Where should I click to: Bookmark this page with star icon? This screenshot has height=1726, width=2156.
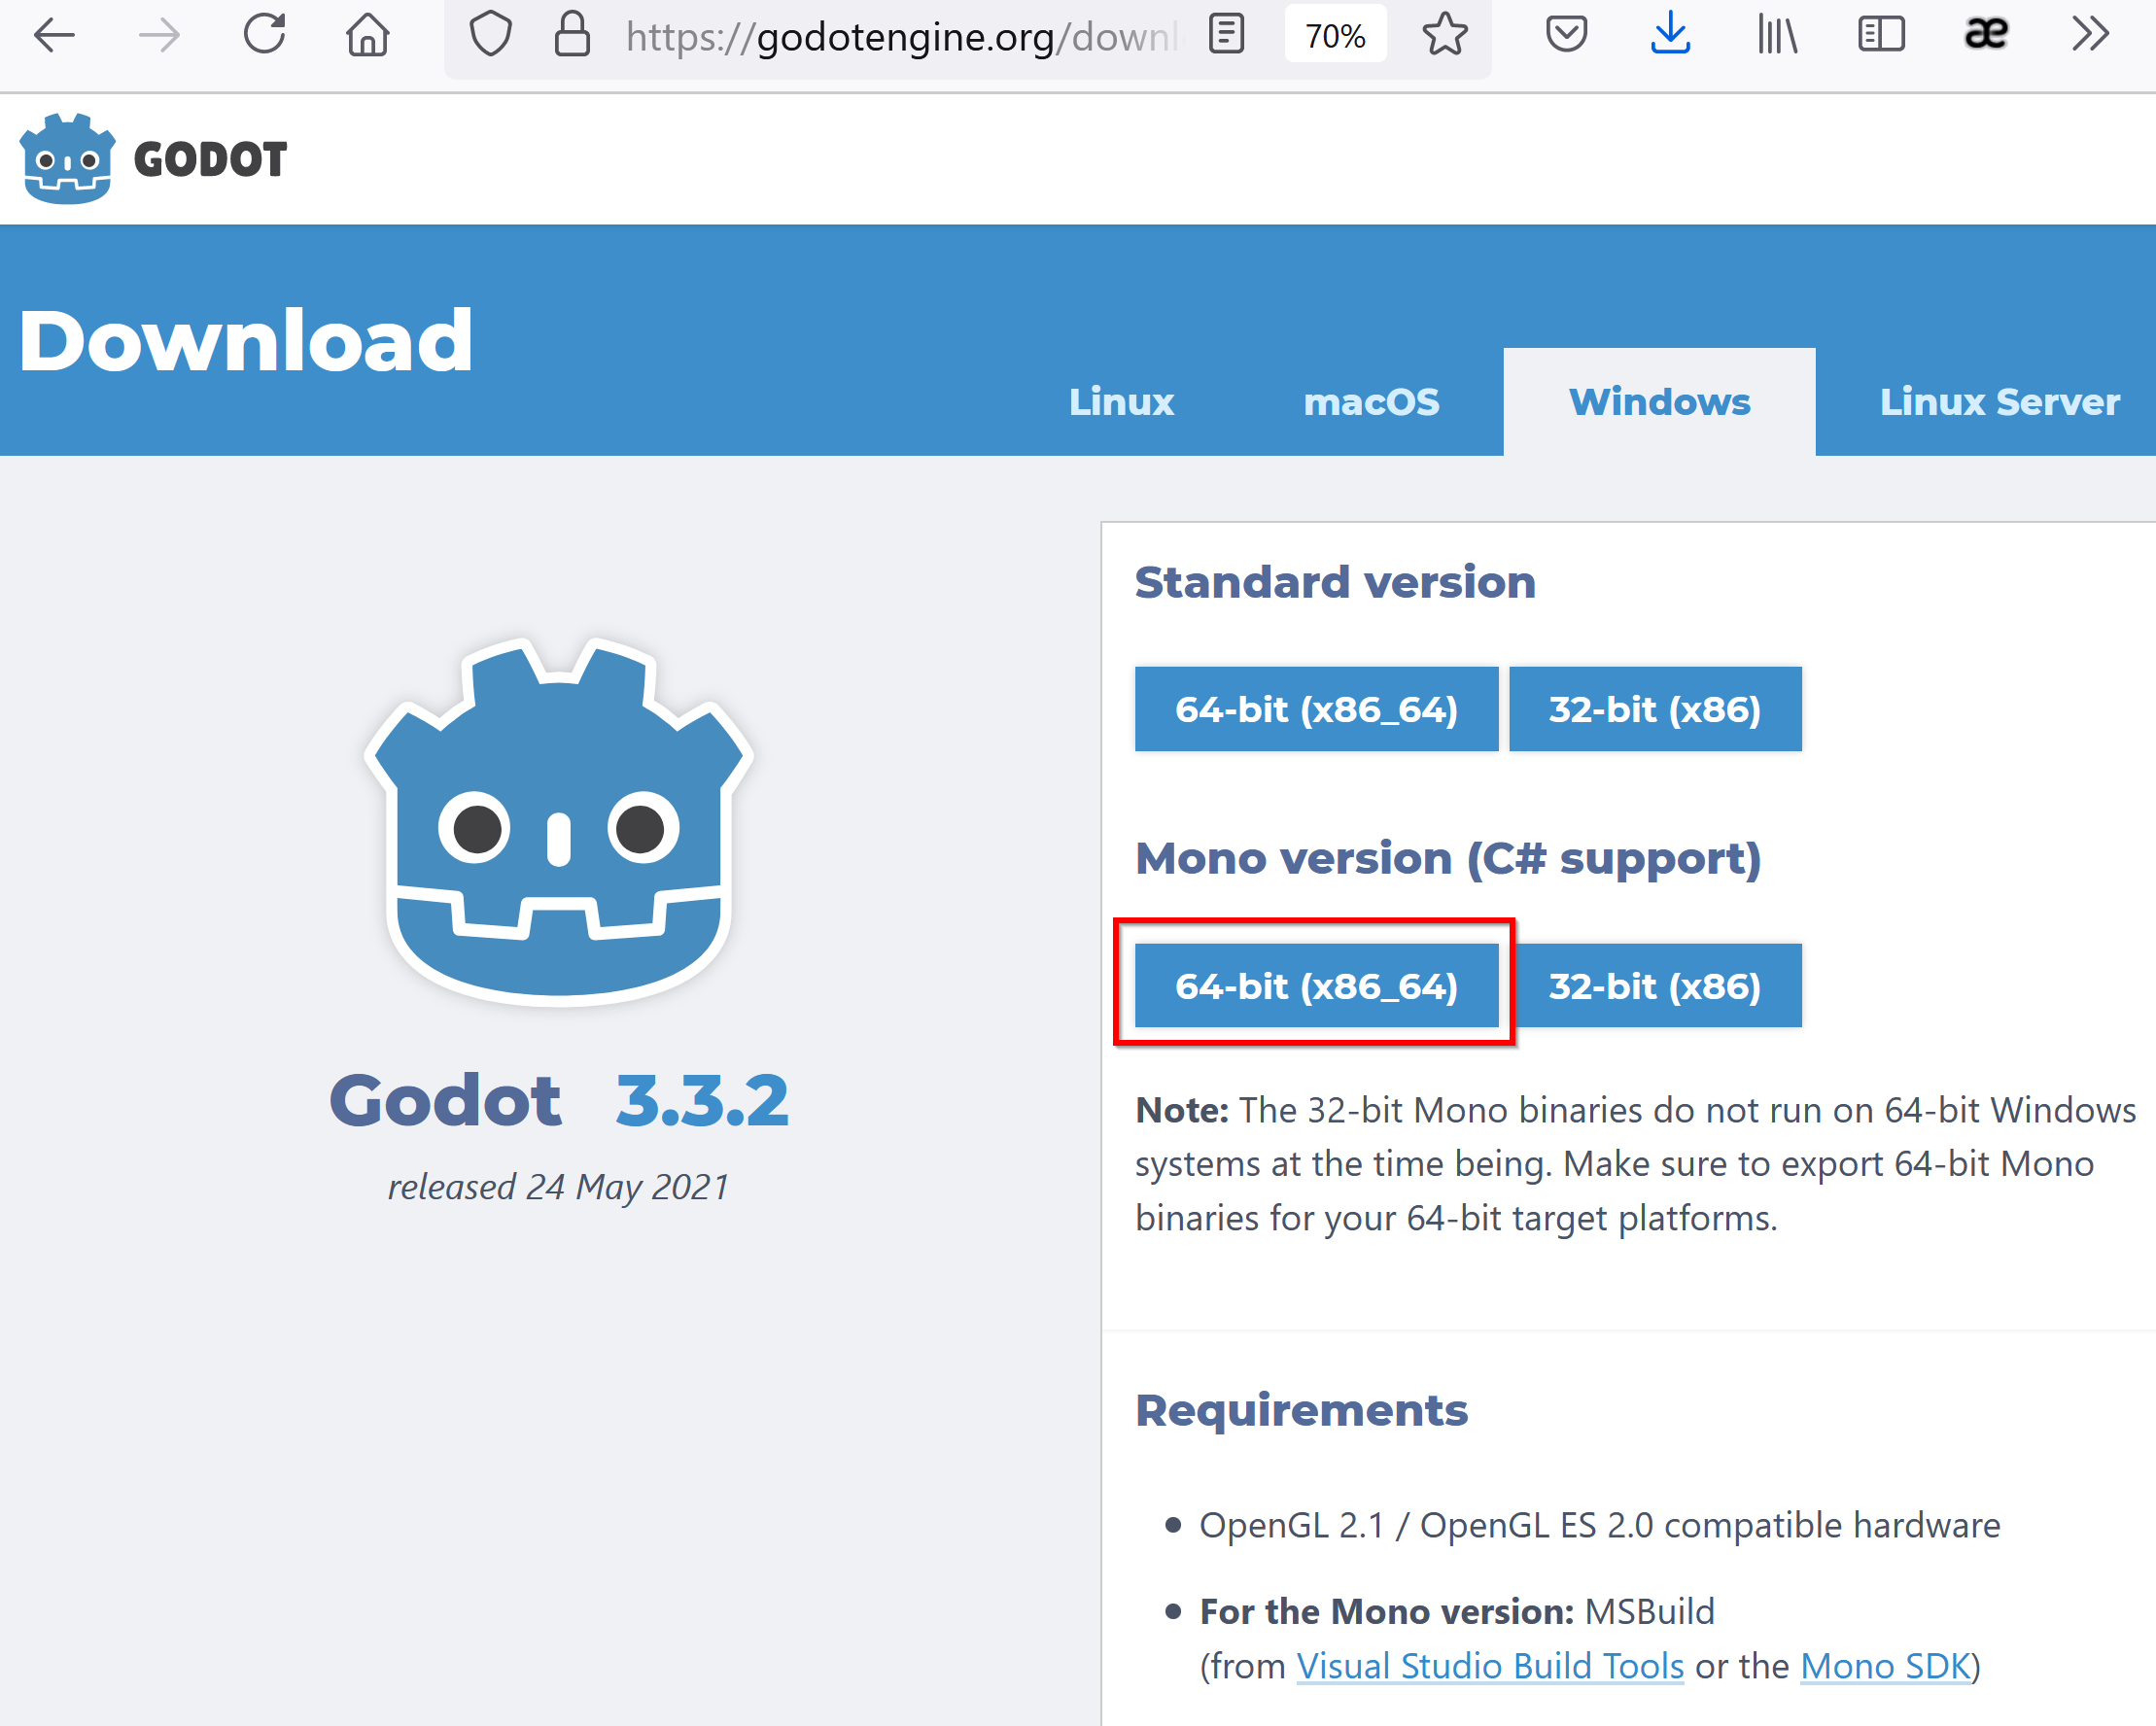(1445, 35)
